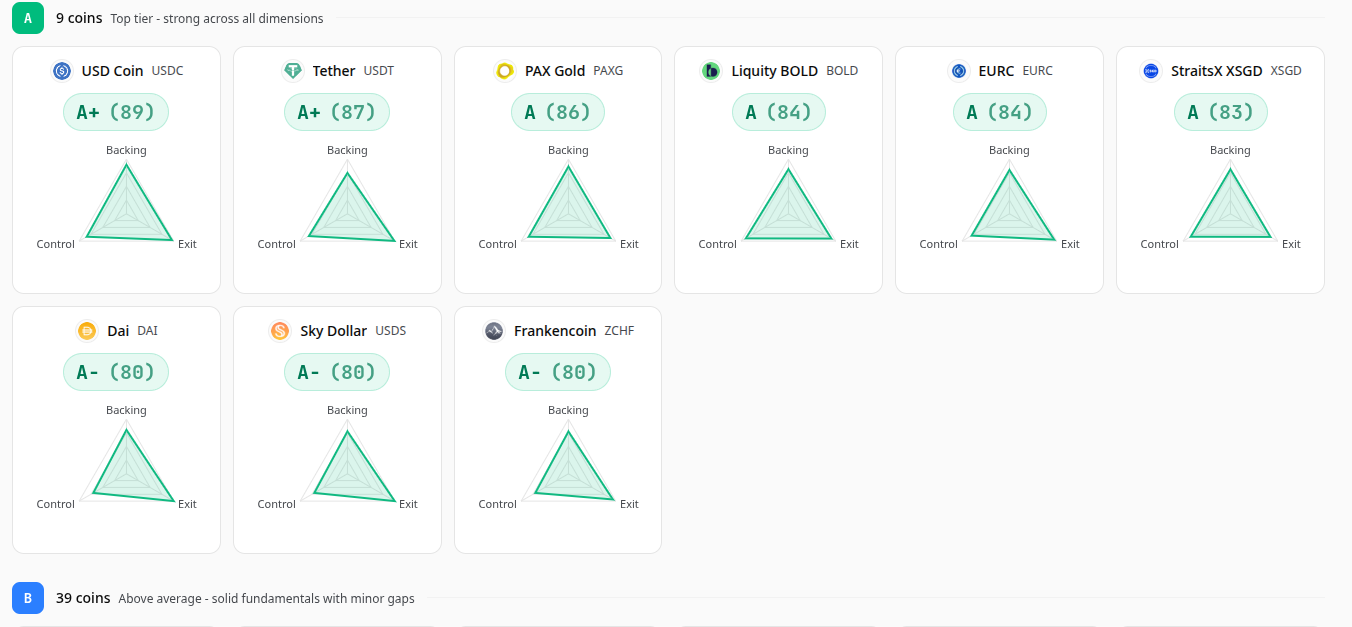Click the Control label on Frankencoin chart
Image resolution: width=1352 pixels, height=627 pixels.
[498, 504]
